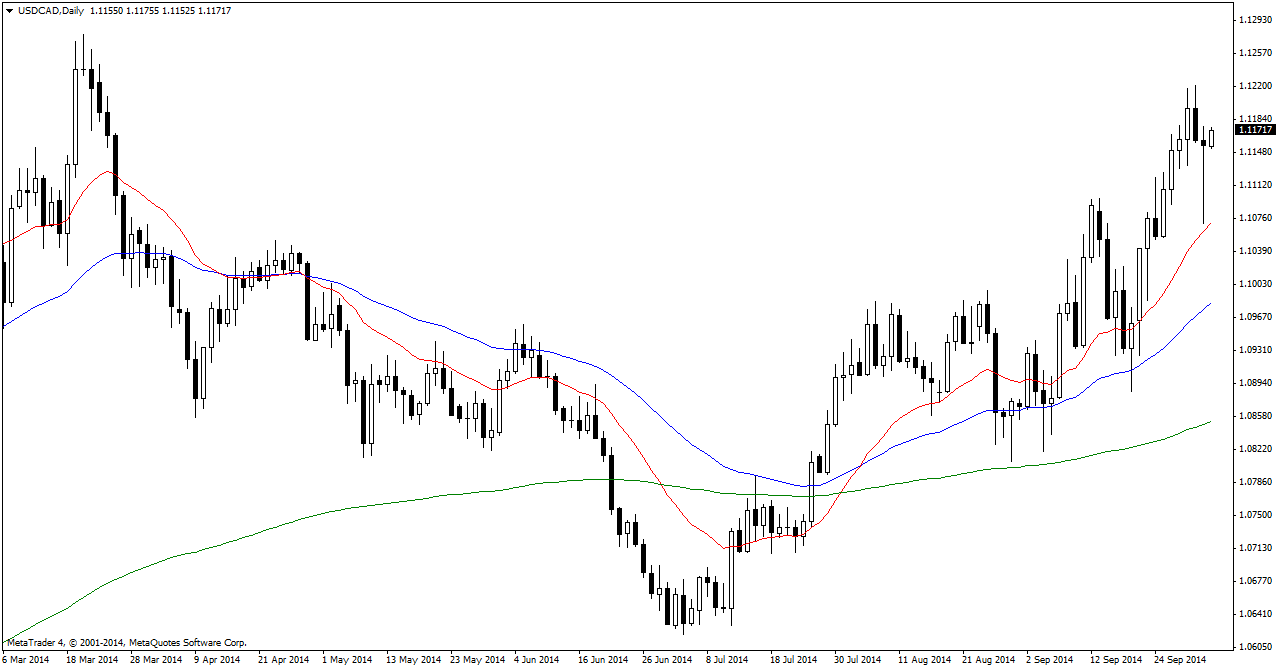Click the 18 Jul 2014 date label
Viewport: 1276px width, 668px height.
coord(793,660)
